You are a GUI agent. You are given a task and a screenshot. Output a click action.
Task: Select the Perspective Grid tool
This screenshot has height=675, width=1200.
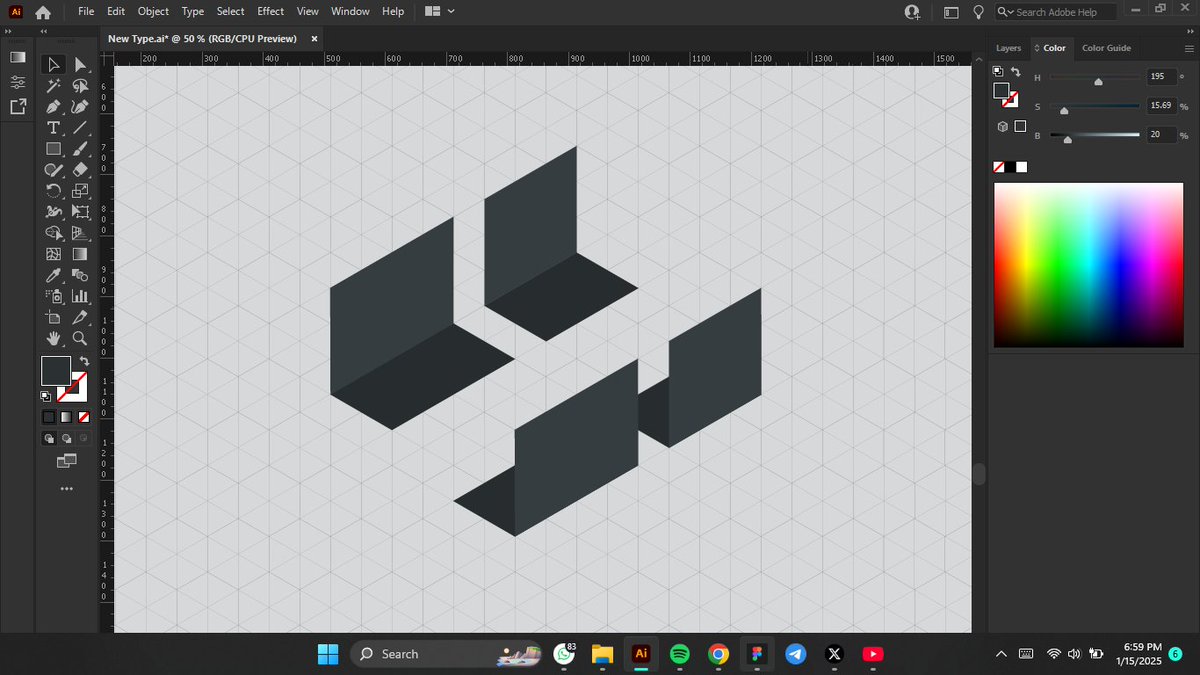point(80,233)
